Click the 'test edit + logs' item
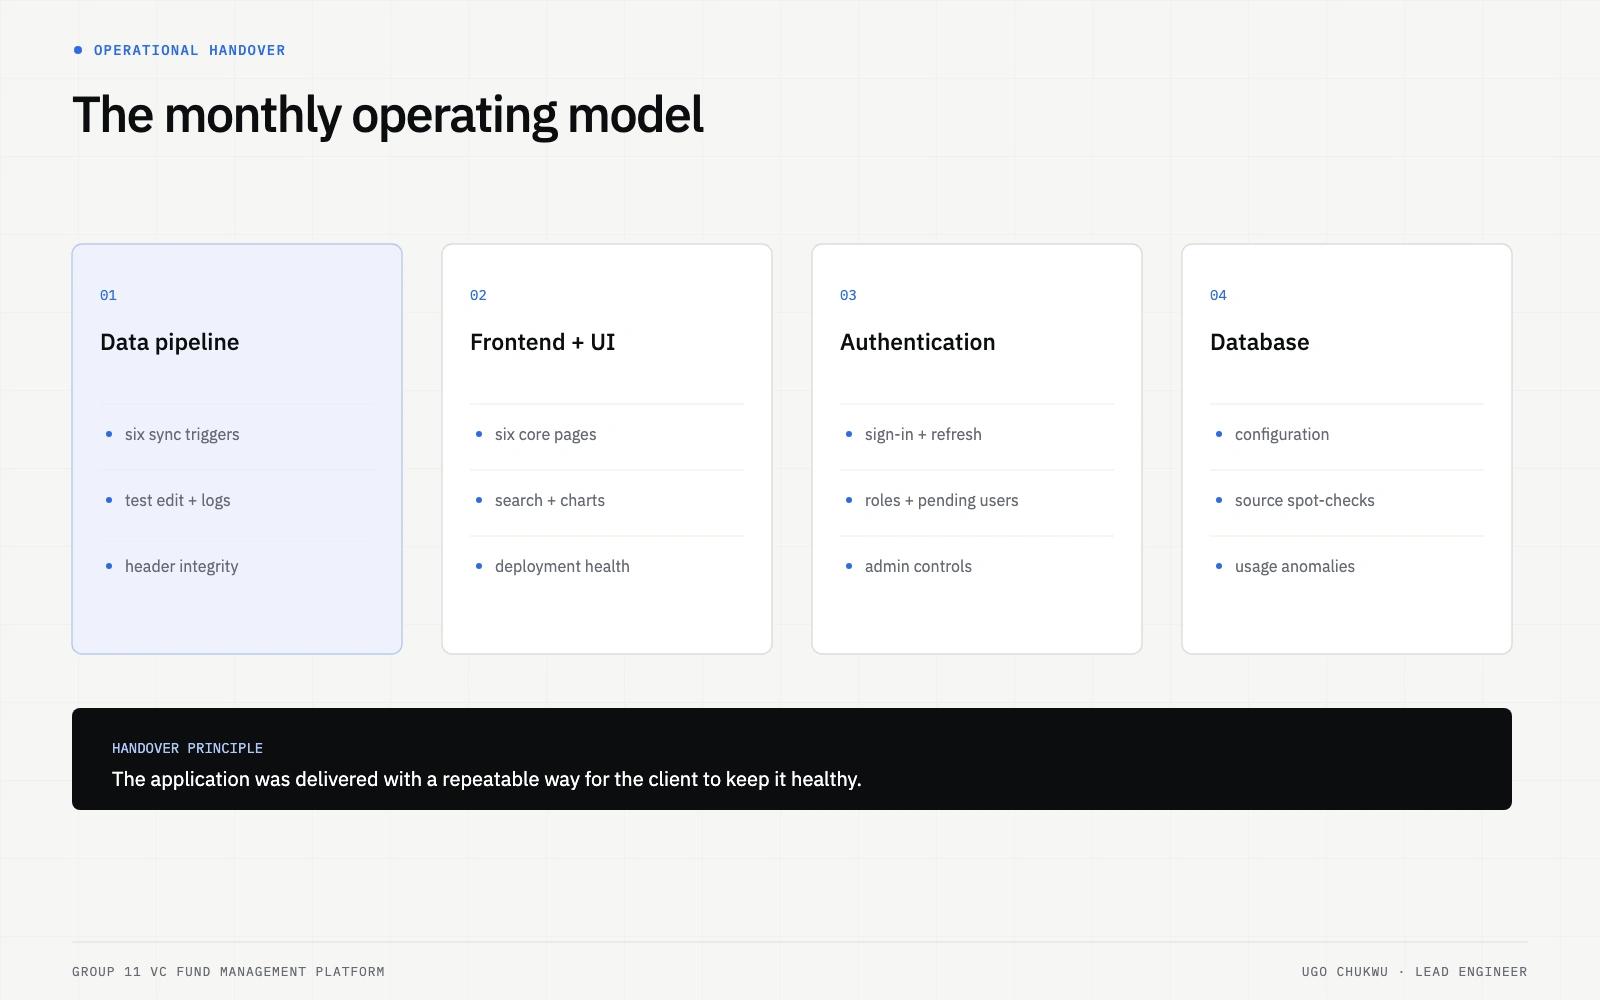 pyautogui.click(x=177, y=500)
